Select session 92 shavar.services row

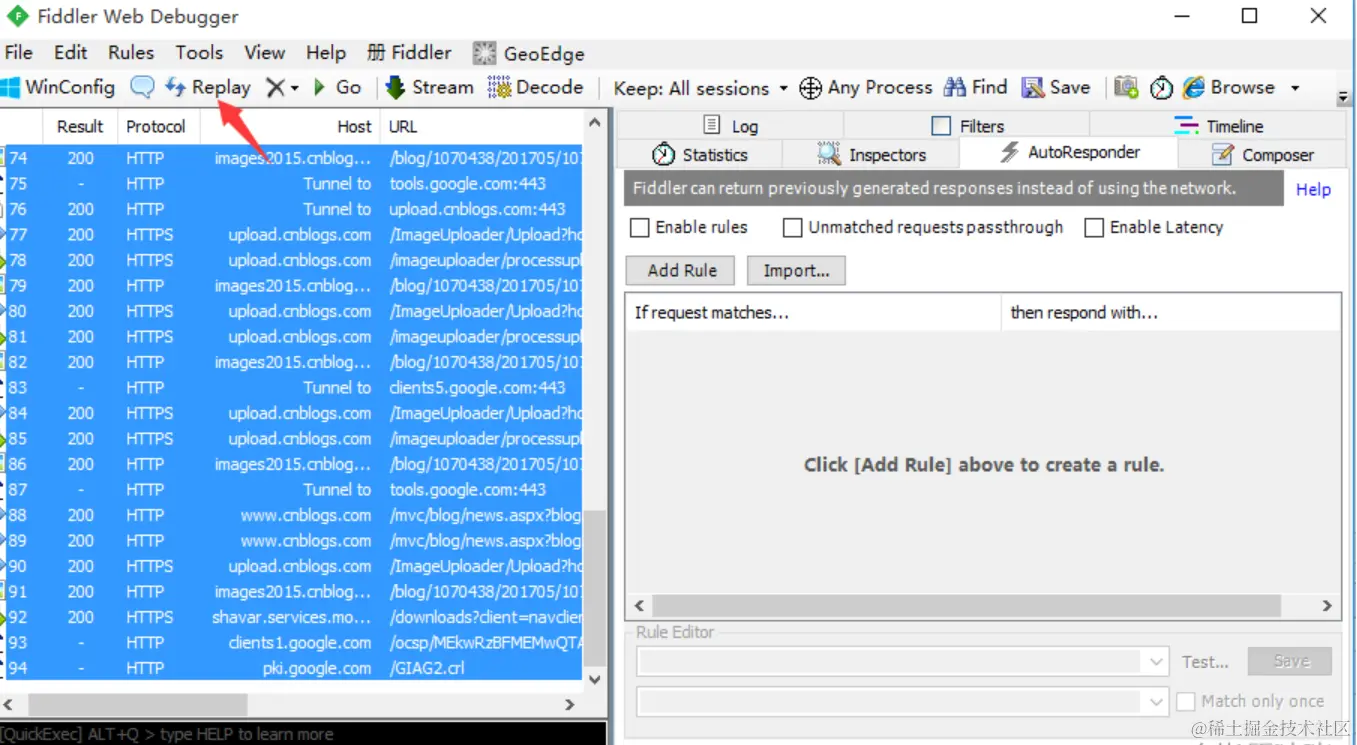[x=291, y=617]
